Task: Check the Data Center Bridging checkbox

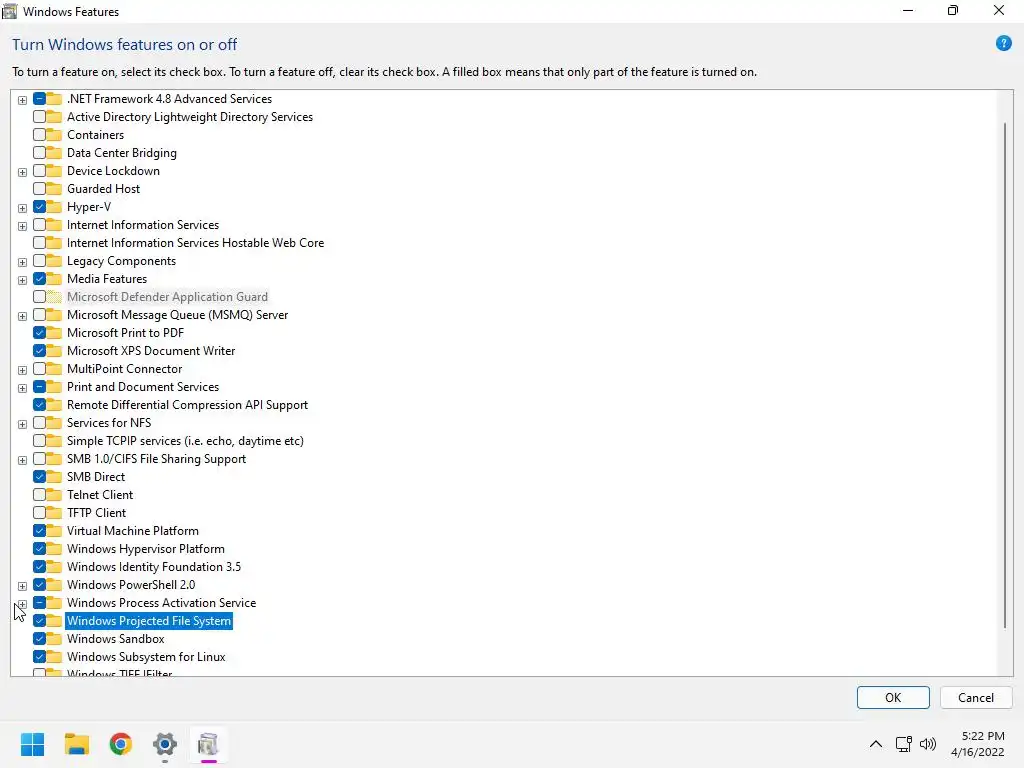Action: point(39,153)
